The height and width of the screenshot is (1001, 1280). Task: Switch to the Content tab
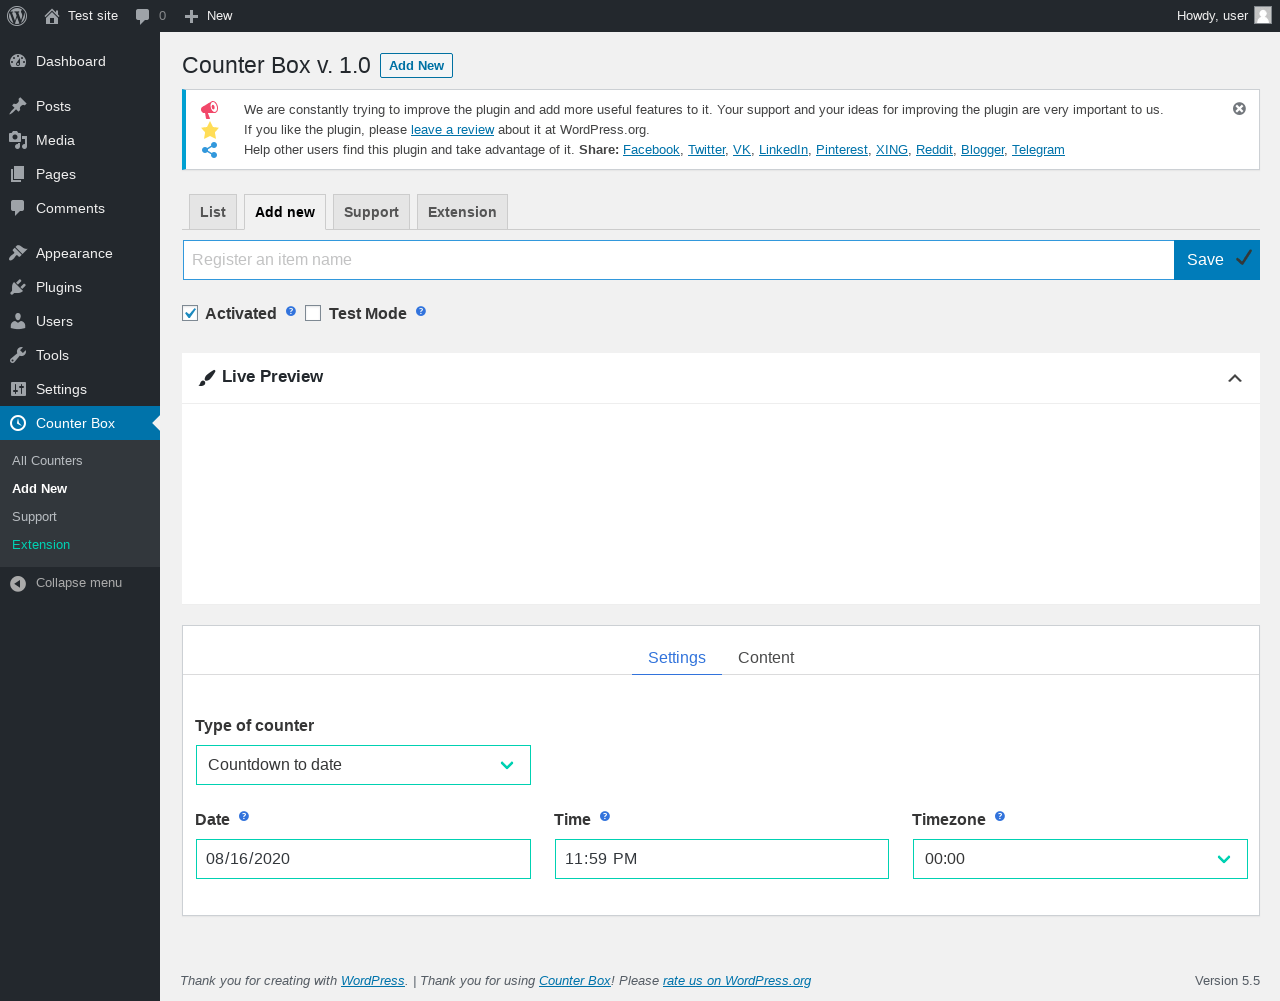click(766, 657)
